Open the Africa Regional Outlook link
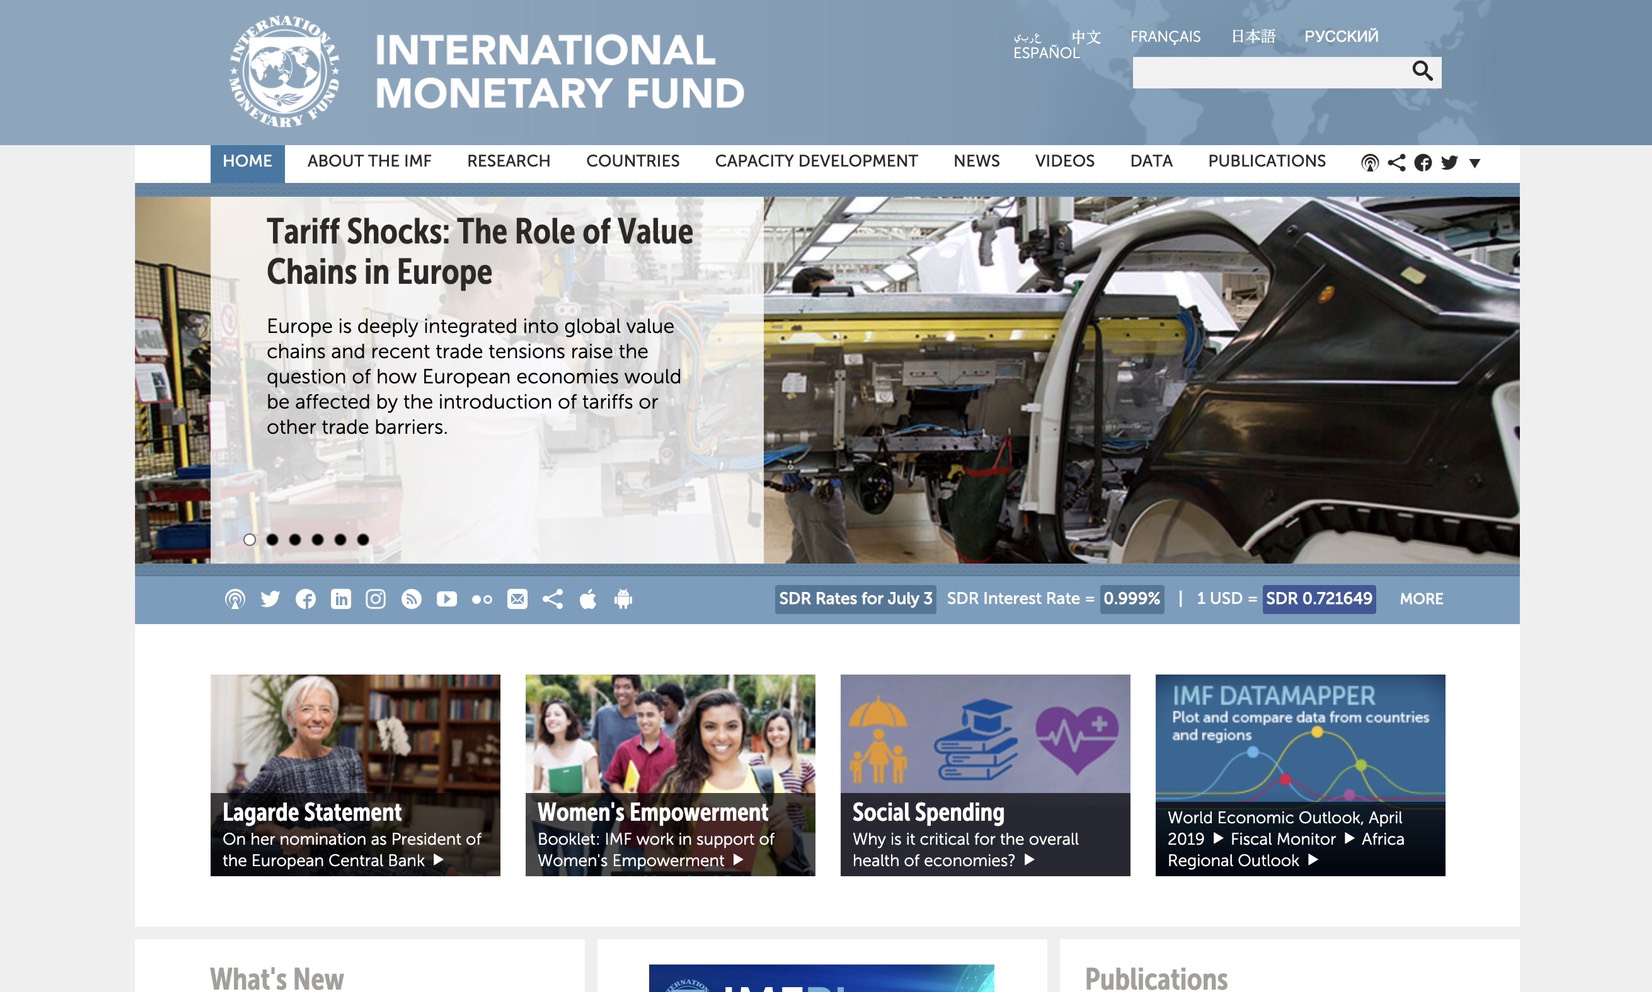 pos(1286,850)
